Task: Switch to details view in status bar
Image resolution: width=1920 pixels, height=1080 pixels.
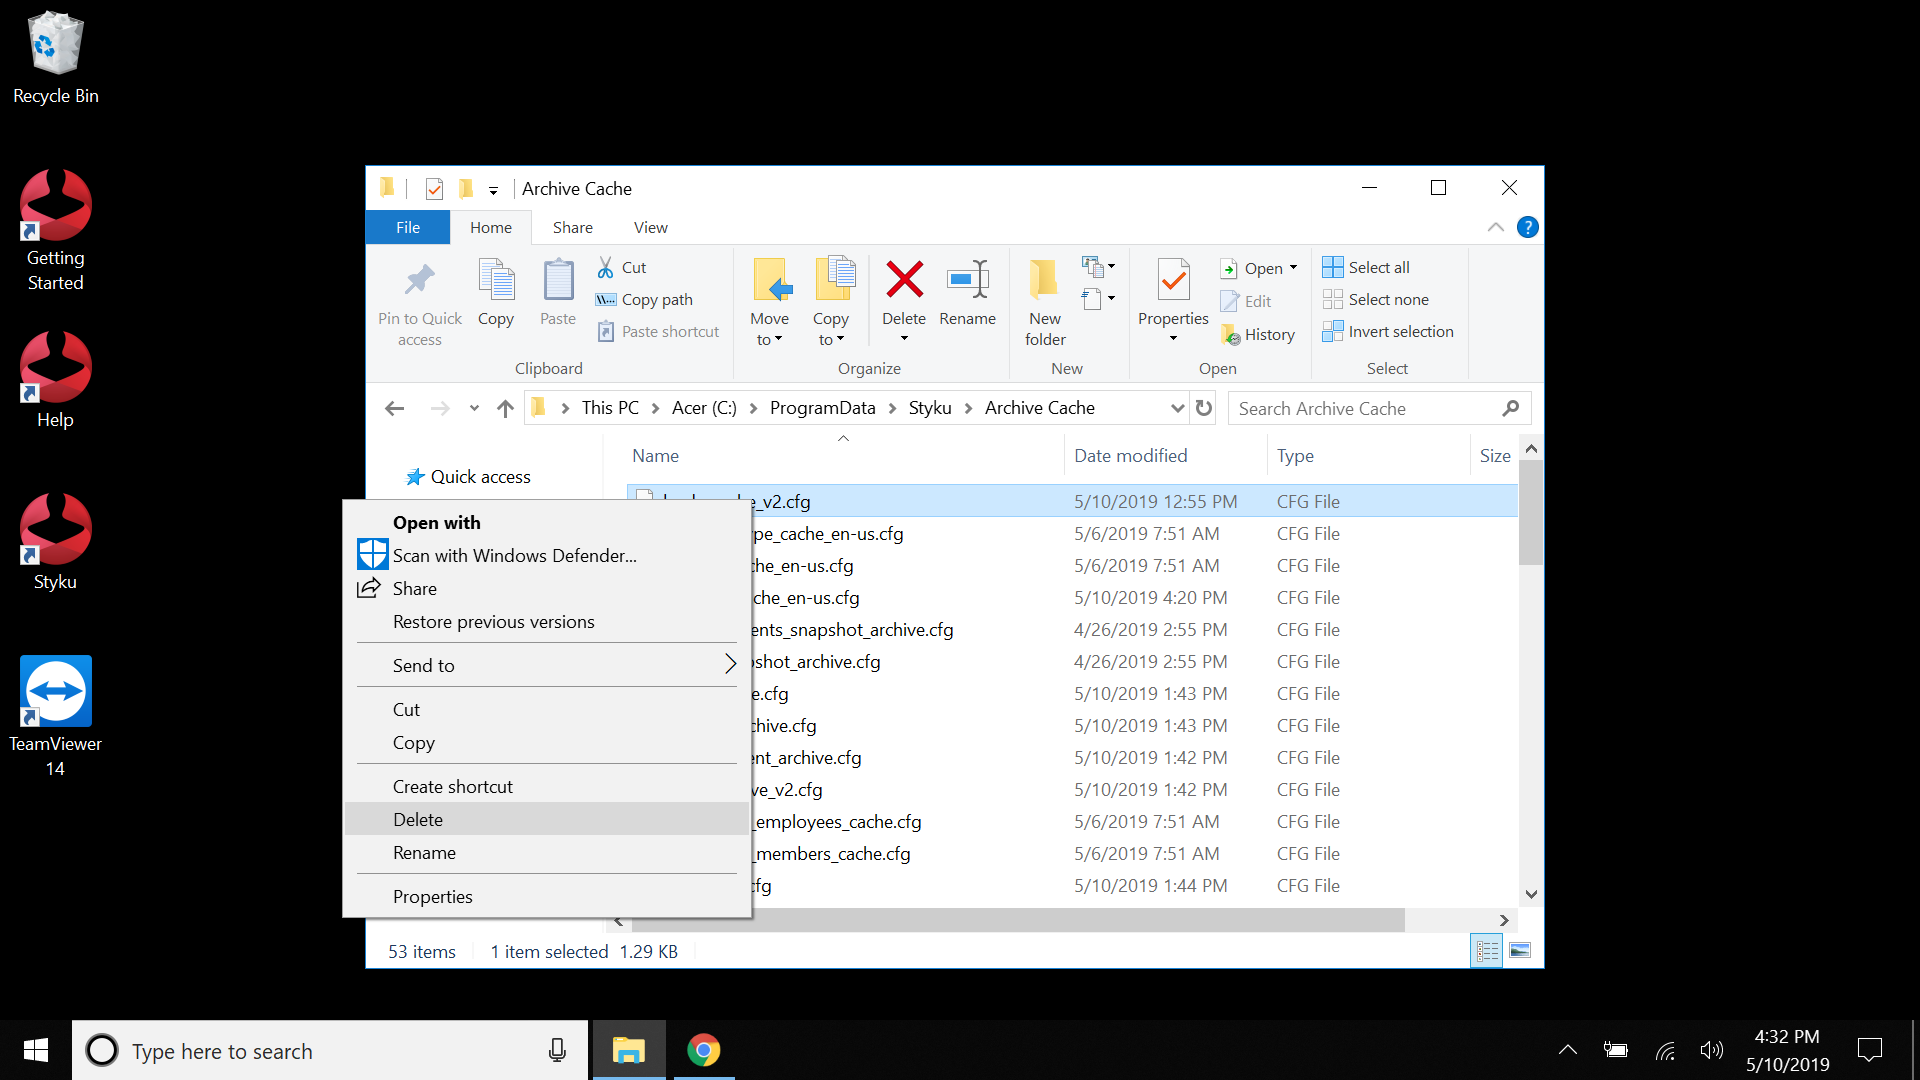Action: [x=1487, y=951]
